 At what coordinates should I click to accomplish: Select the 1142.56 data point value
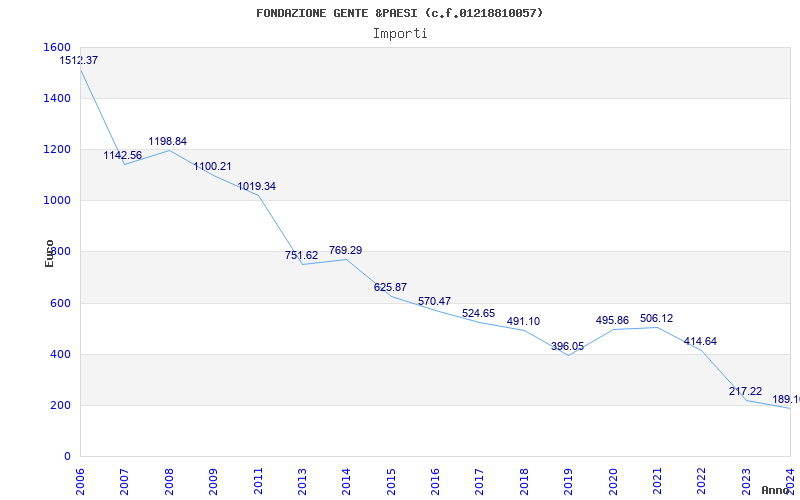click(x=123, y=156)
